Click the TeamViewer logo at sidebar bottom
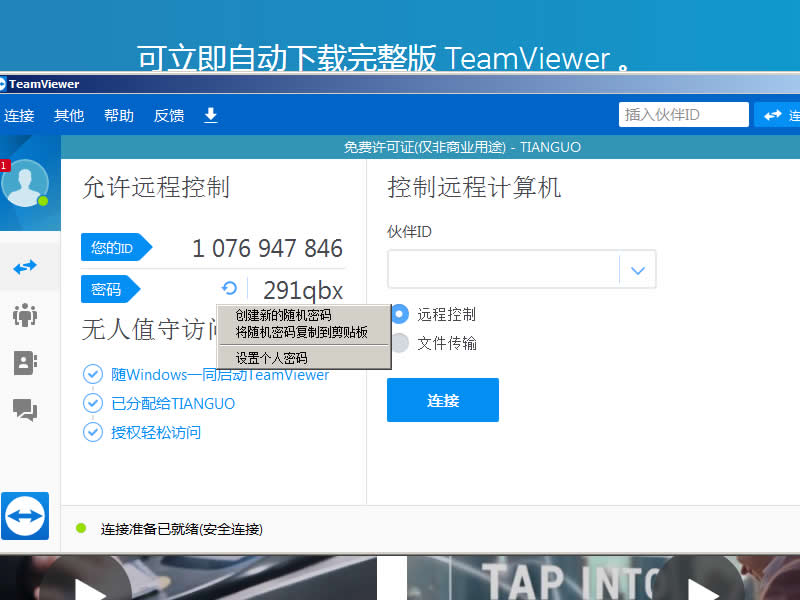Image resolution: width=800 pixels, height=600 pixels. coord(24,516)
